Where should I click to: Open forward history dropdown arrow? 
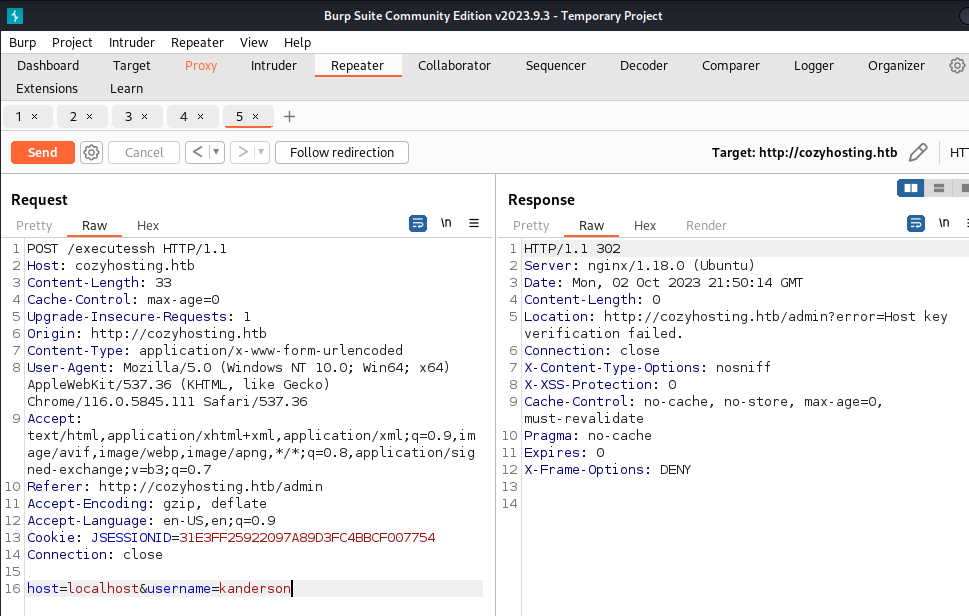(x=261, y=152)
